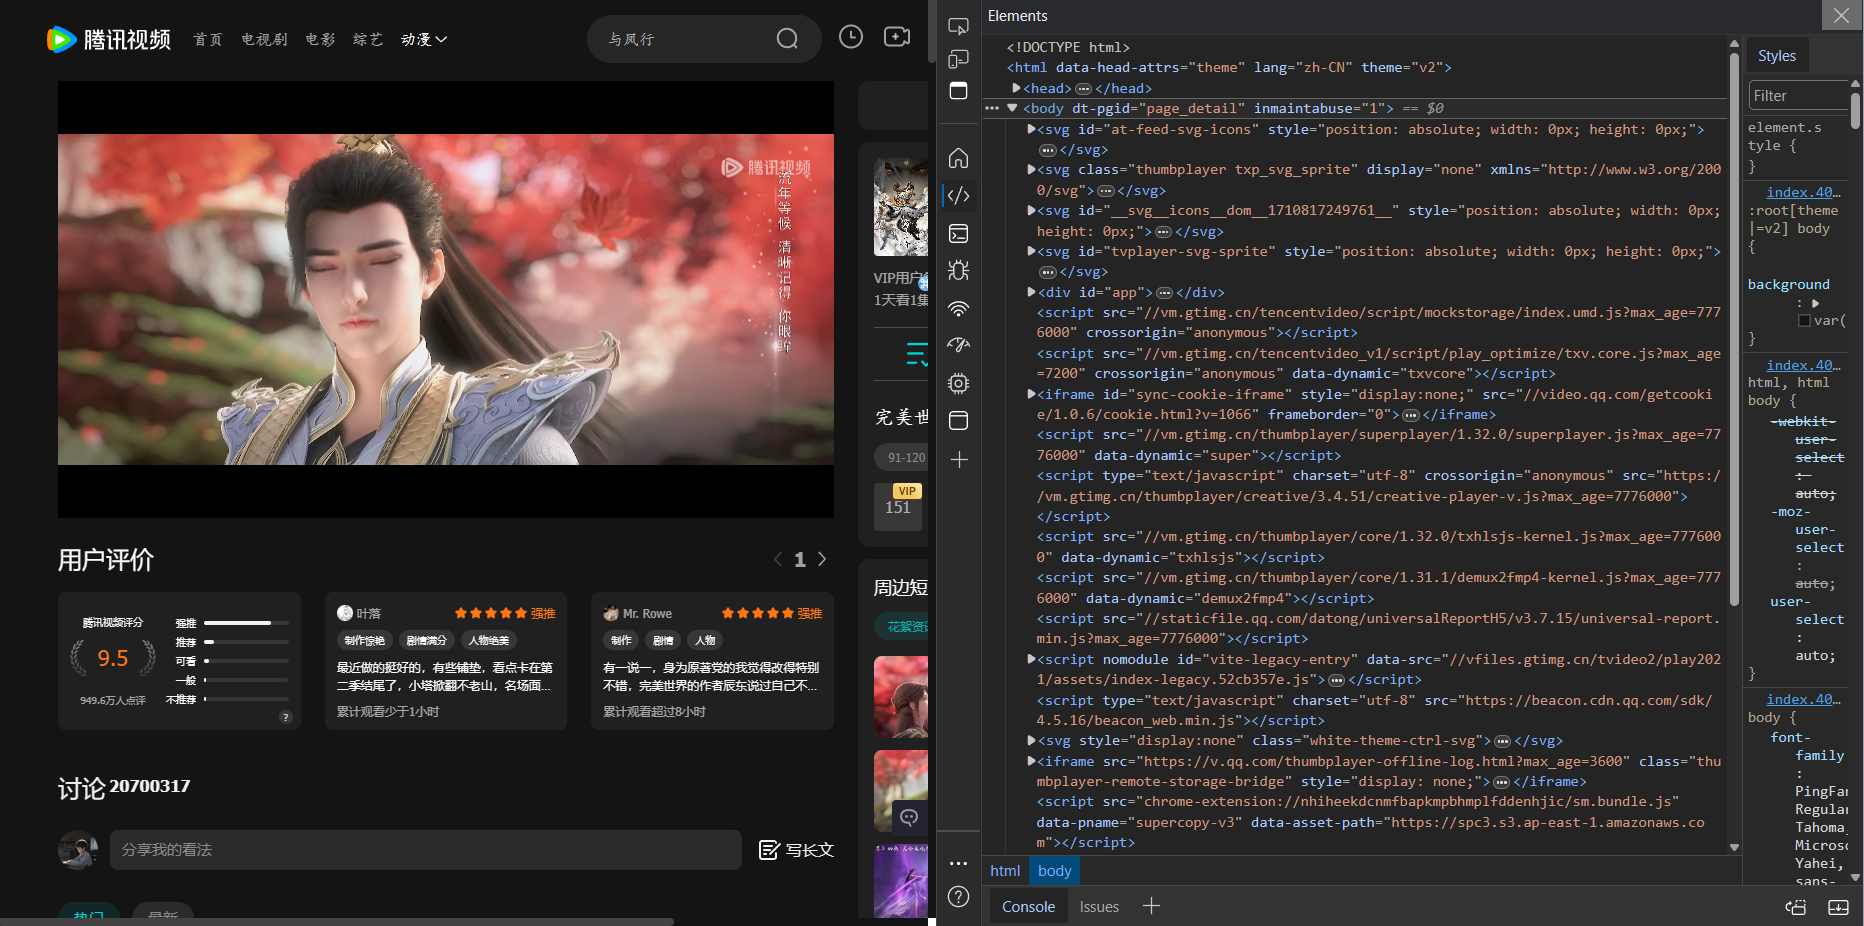Select the Styles tab
1864x926 pixels.
(1777, 56)
